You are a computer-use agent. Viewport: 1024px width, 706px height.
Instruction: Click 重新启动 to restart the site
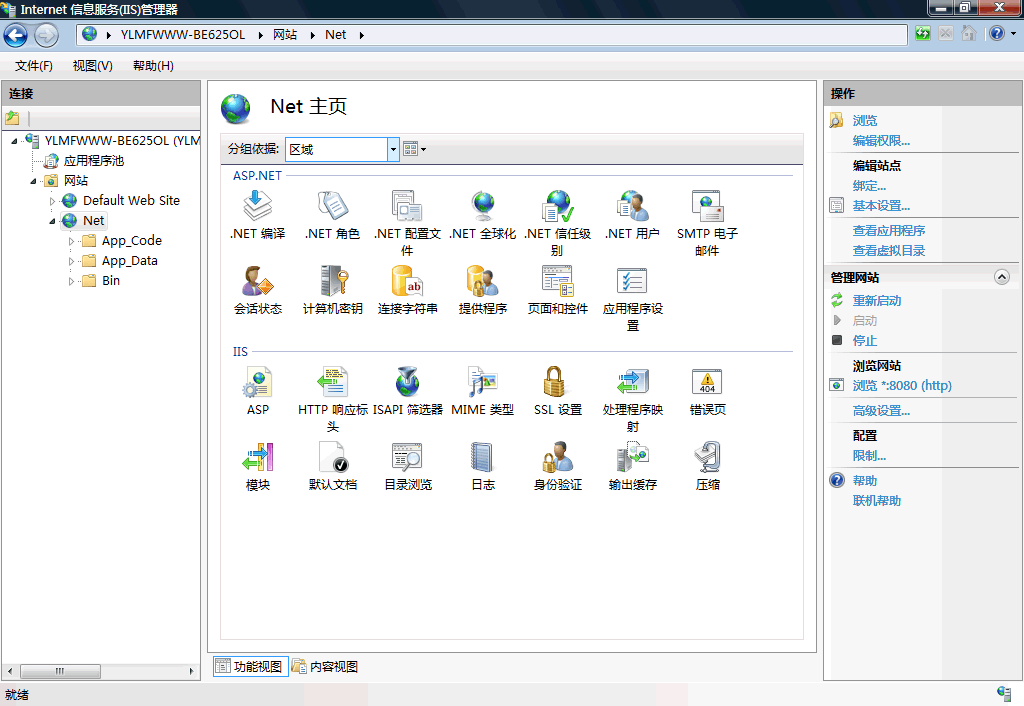point(876,300)
